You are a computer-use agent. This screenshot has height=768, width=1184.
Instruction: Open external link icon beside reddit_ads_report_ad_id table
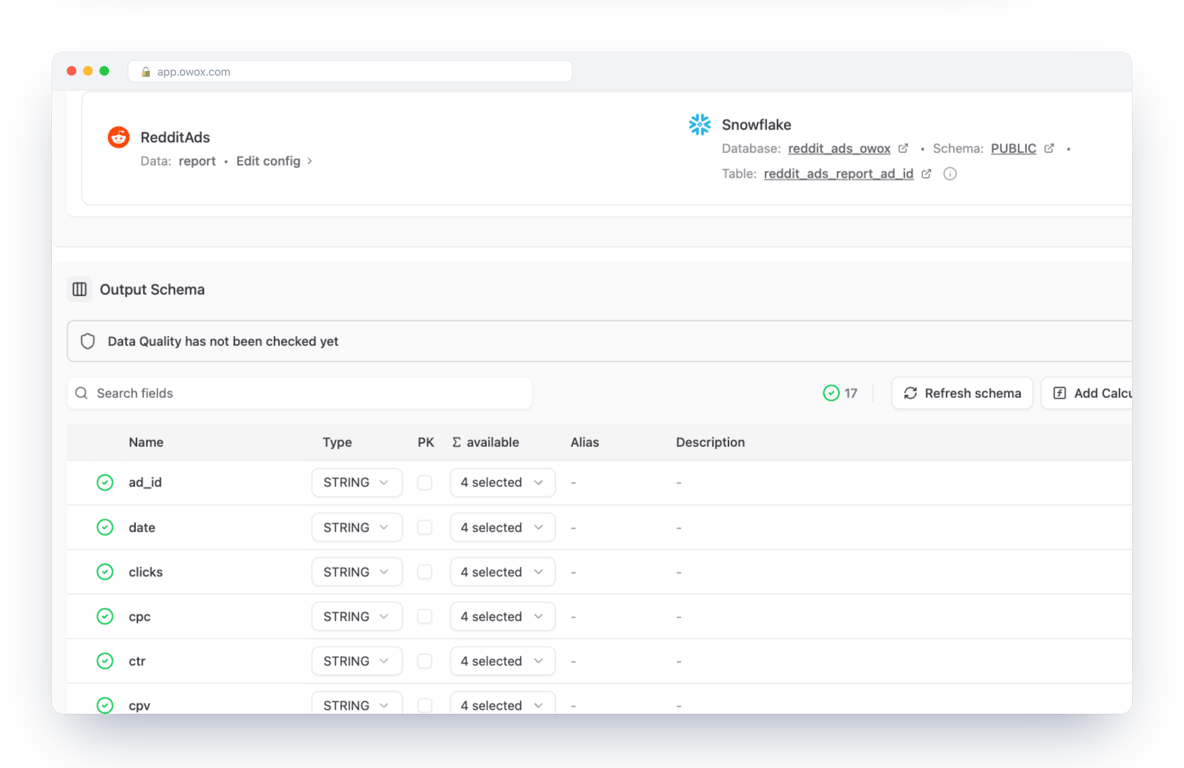(927, 174)
